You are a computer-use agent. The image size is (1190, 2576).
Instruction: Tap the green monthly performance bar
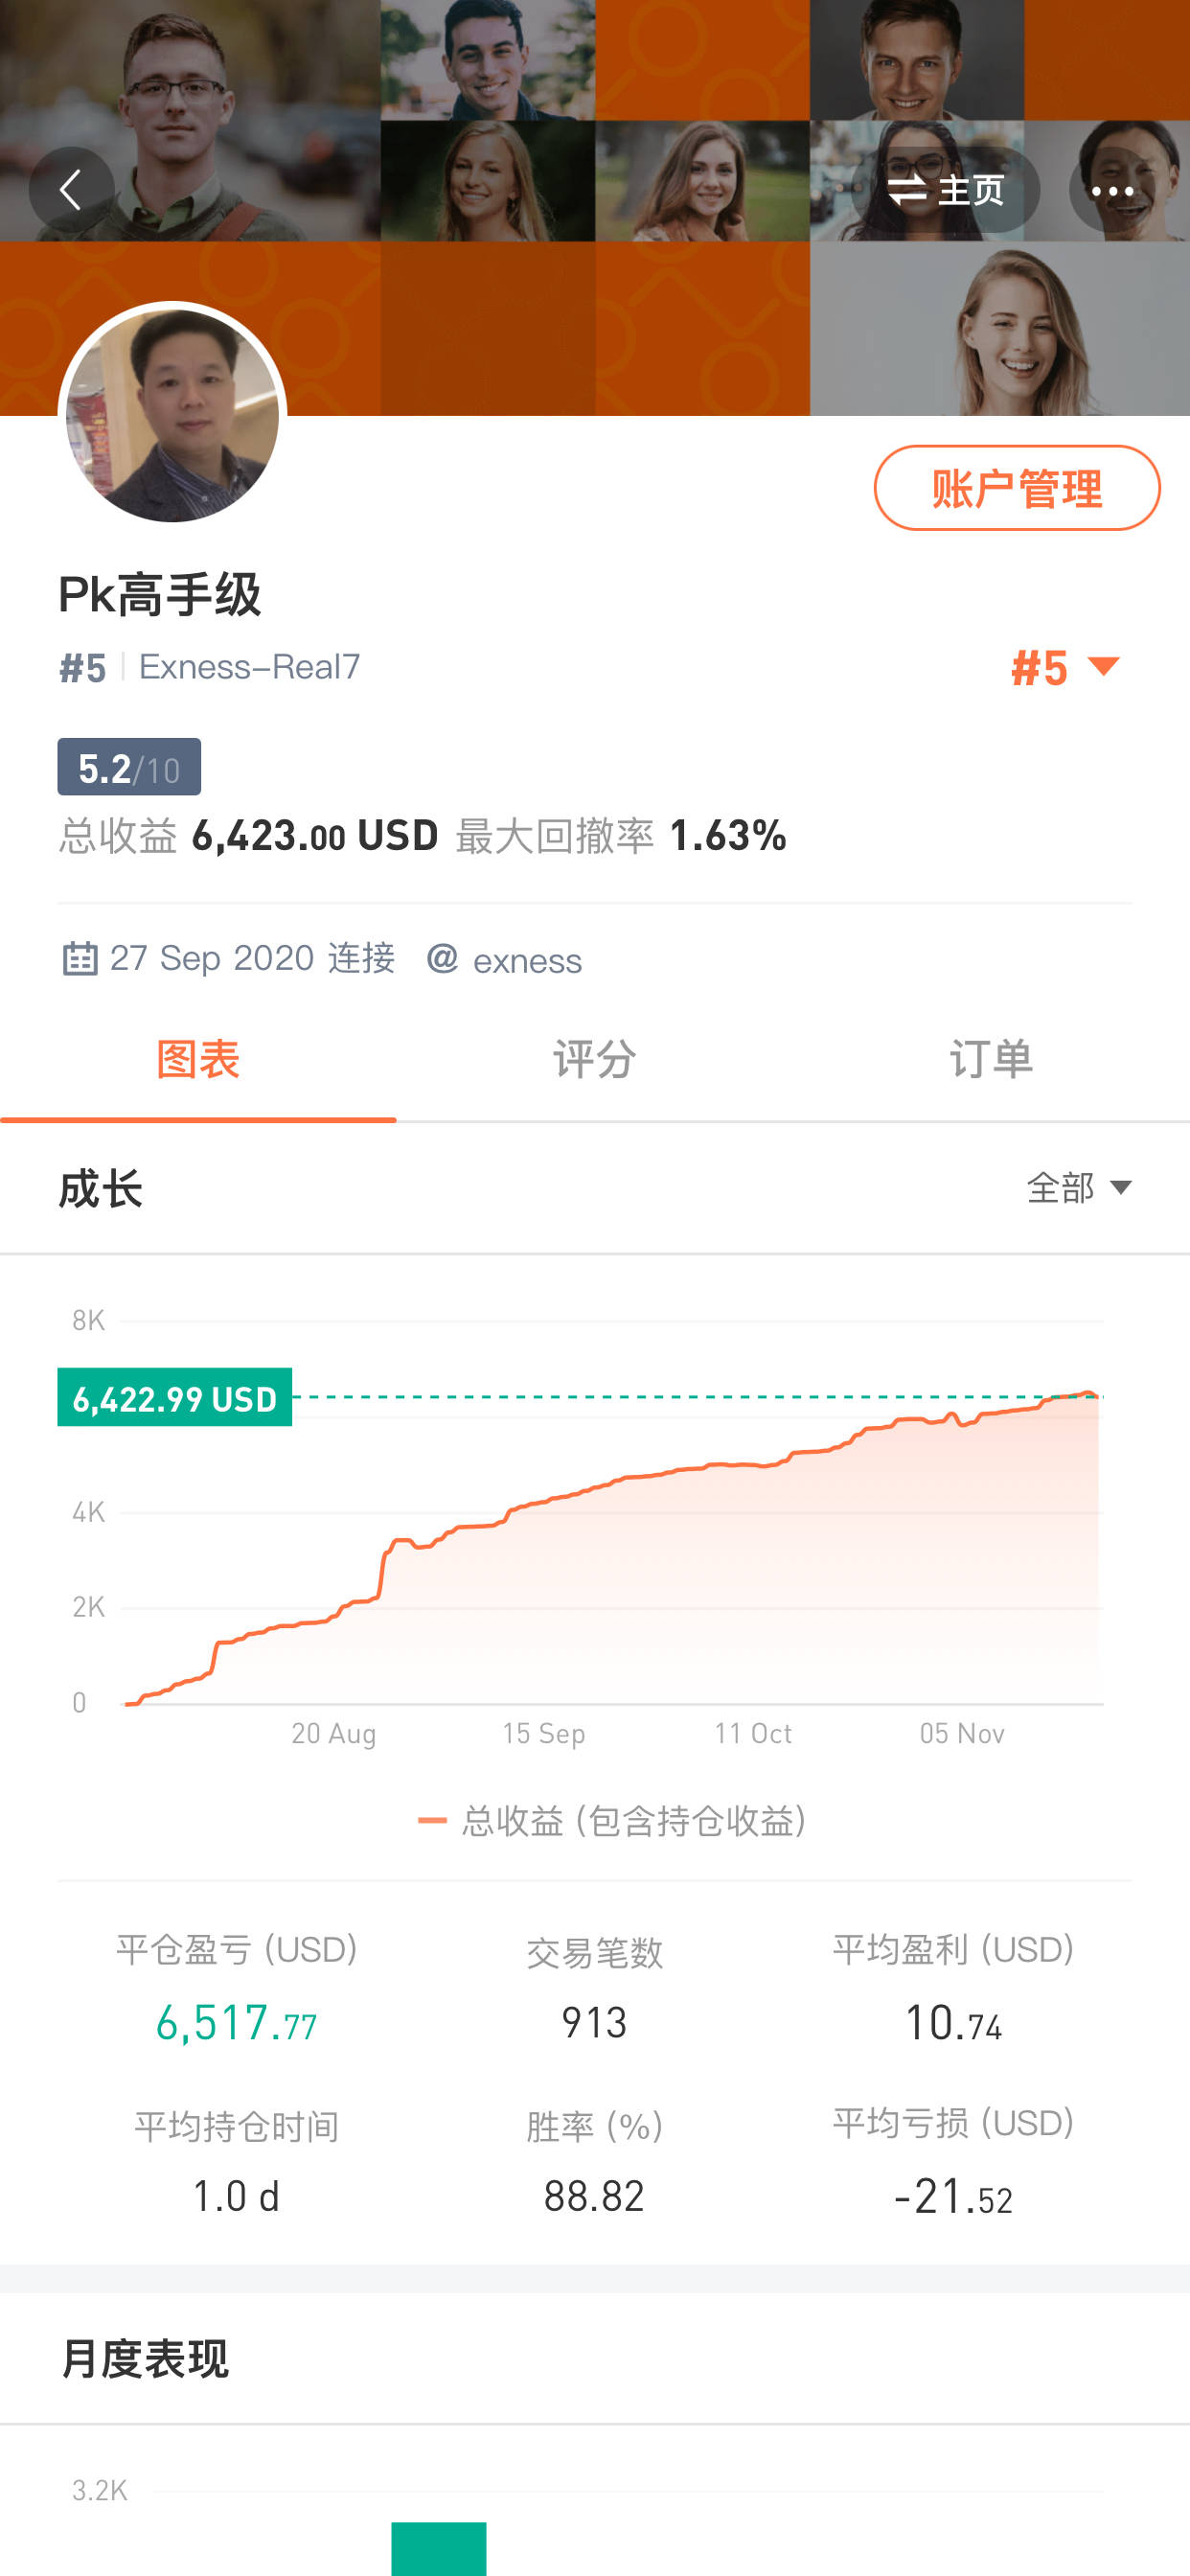point(438,2548)
